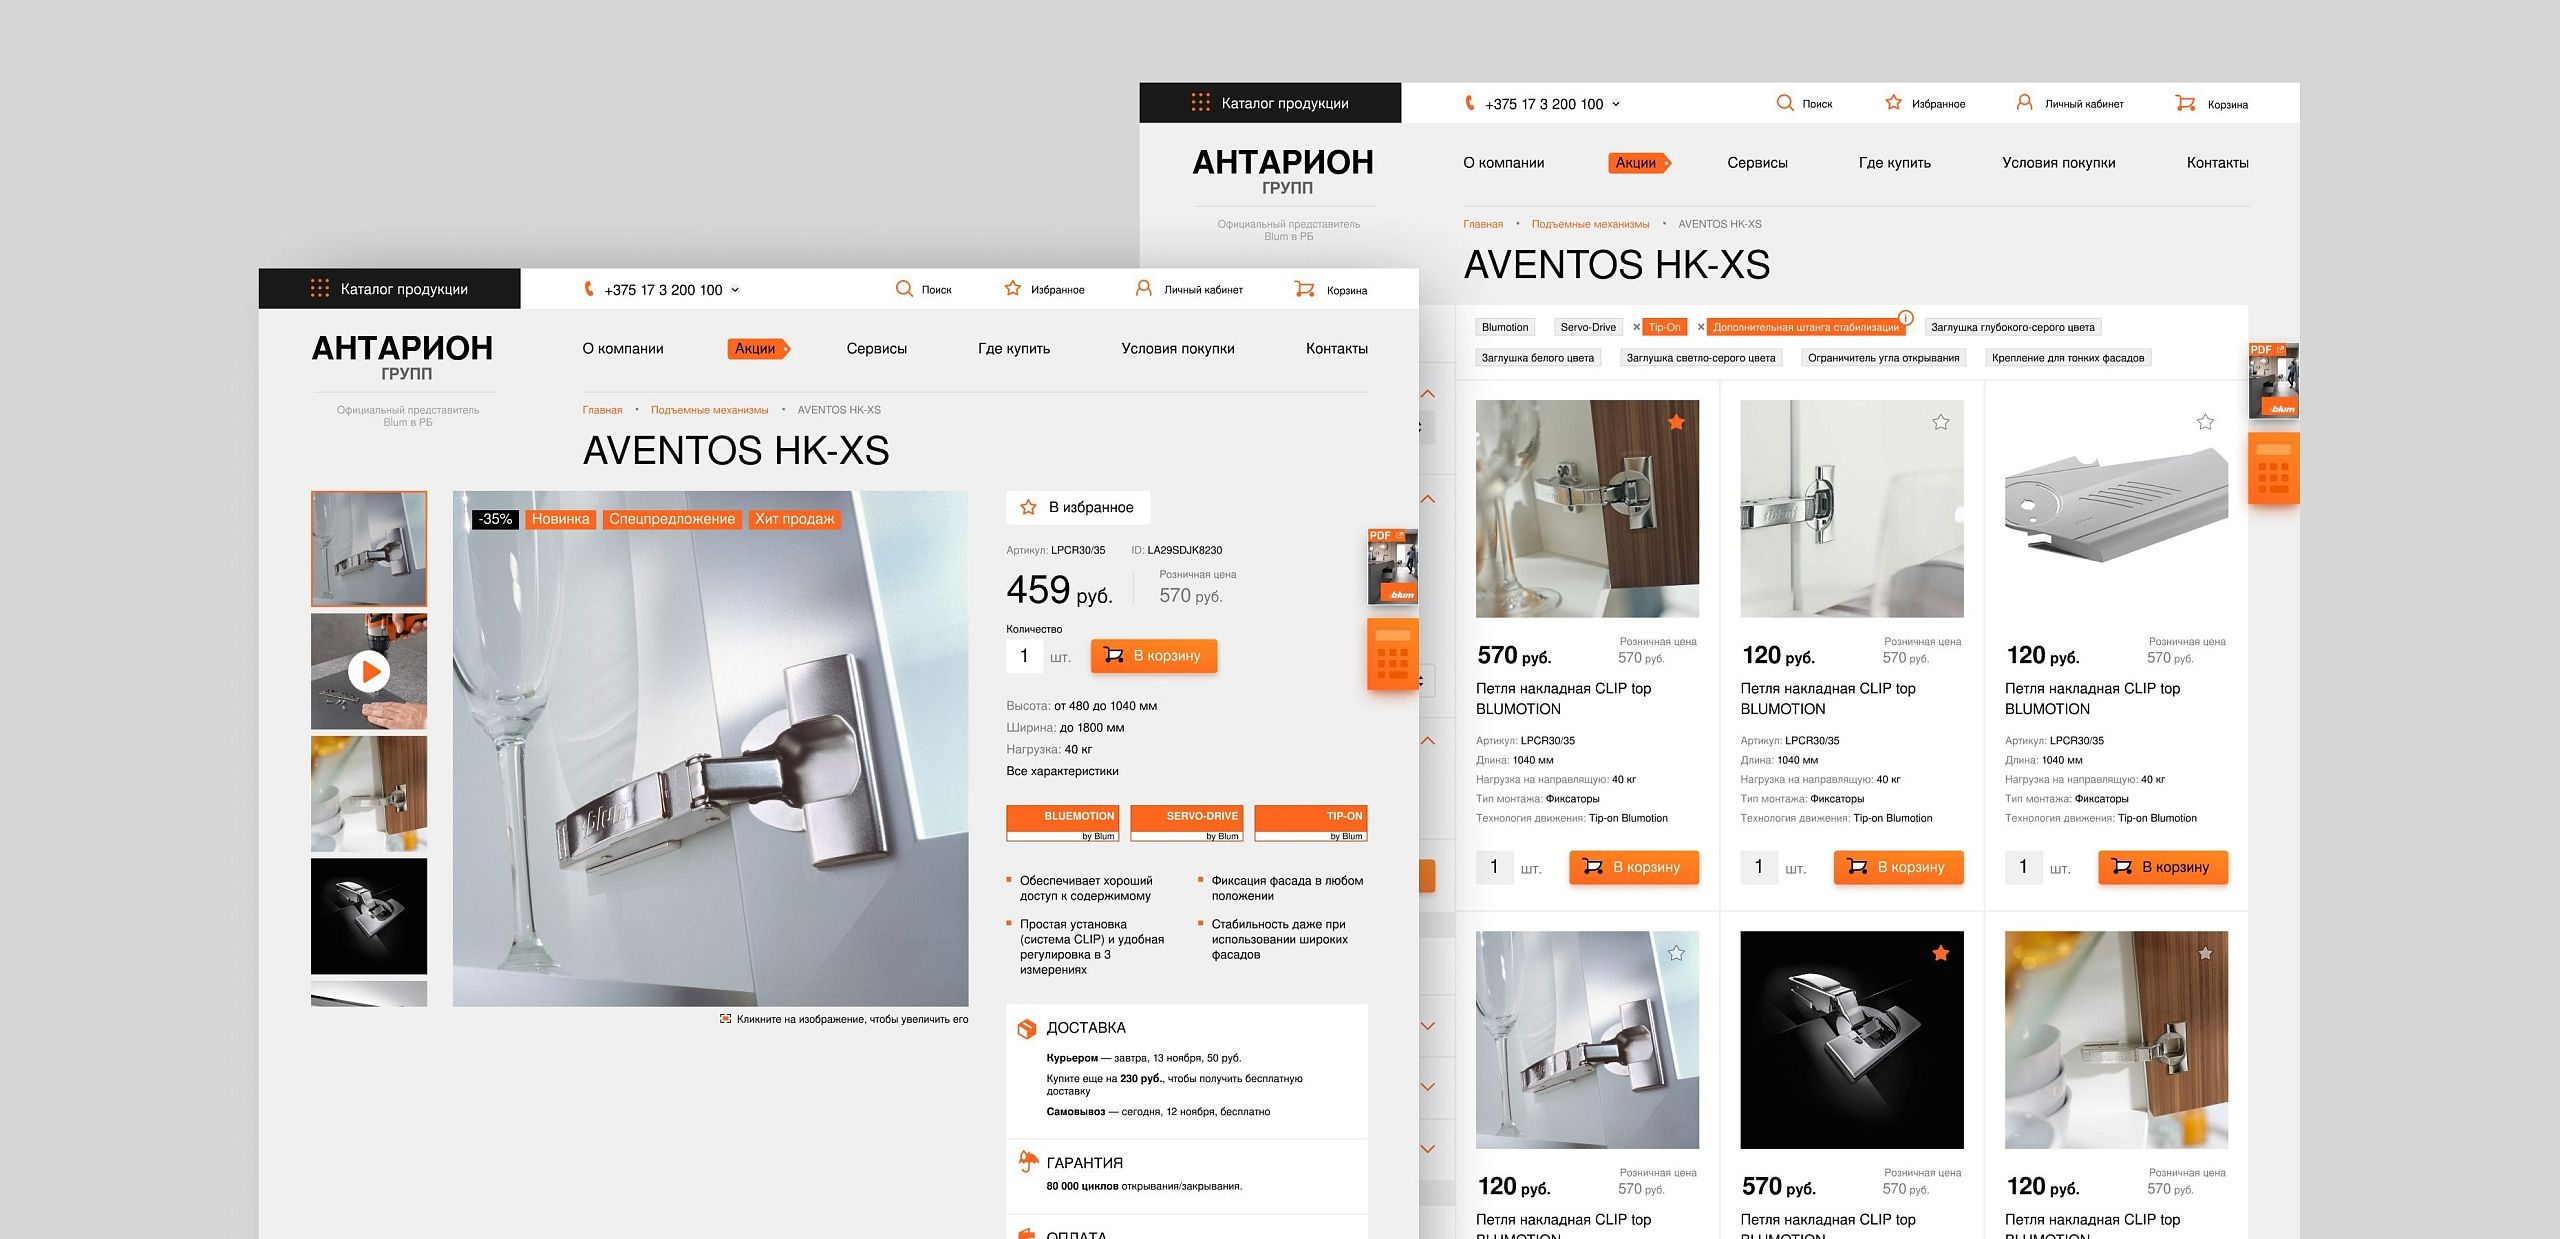The image size is (2560, 1239).
Task: Expand phone number dropdown in back header
Action: pos(1616,104)
